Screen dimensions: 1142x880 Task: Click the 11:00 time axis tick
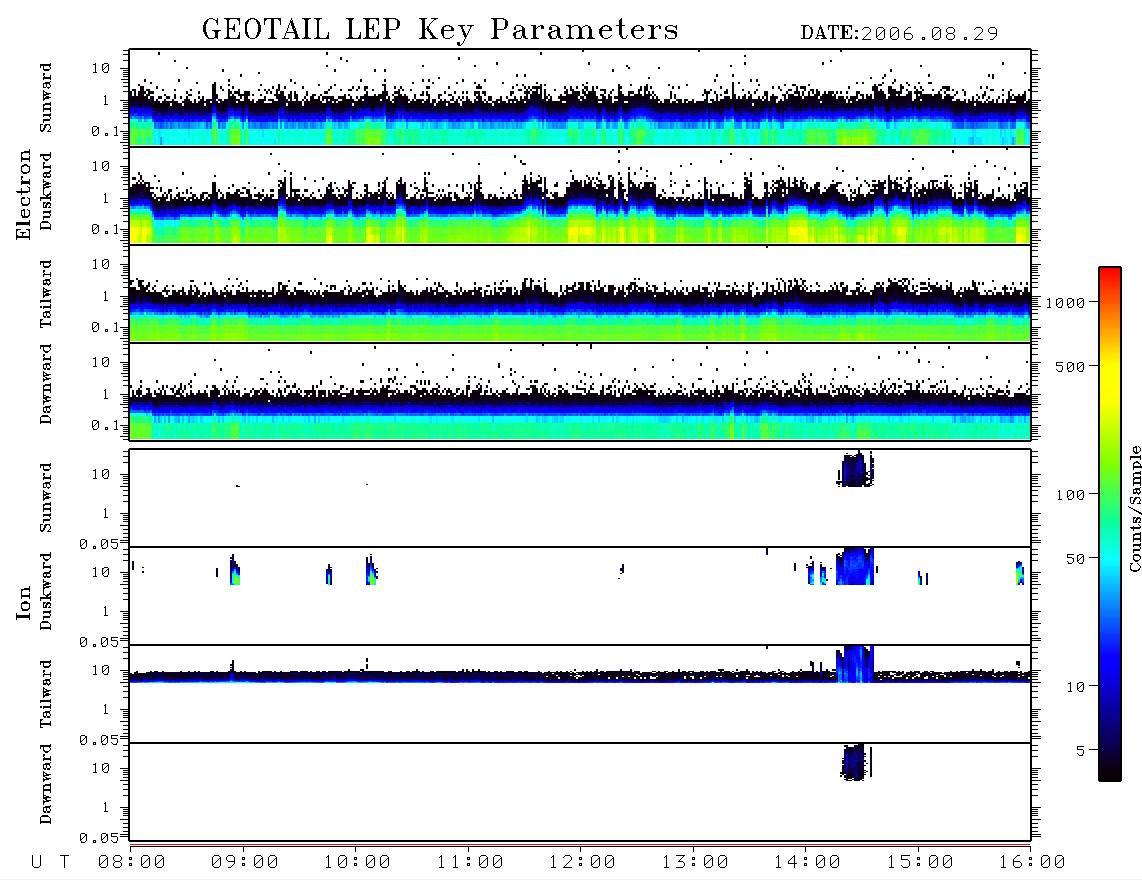(470, 862)
